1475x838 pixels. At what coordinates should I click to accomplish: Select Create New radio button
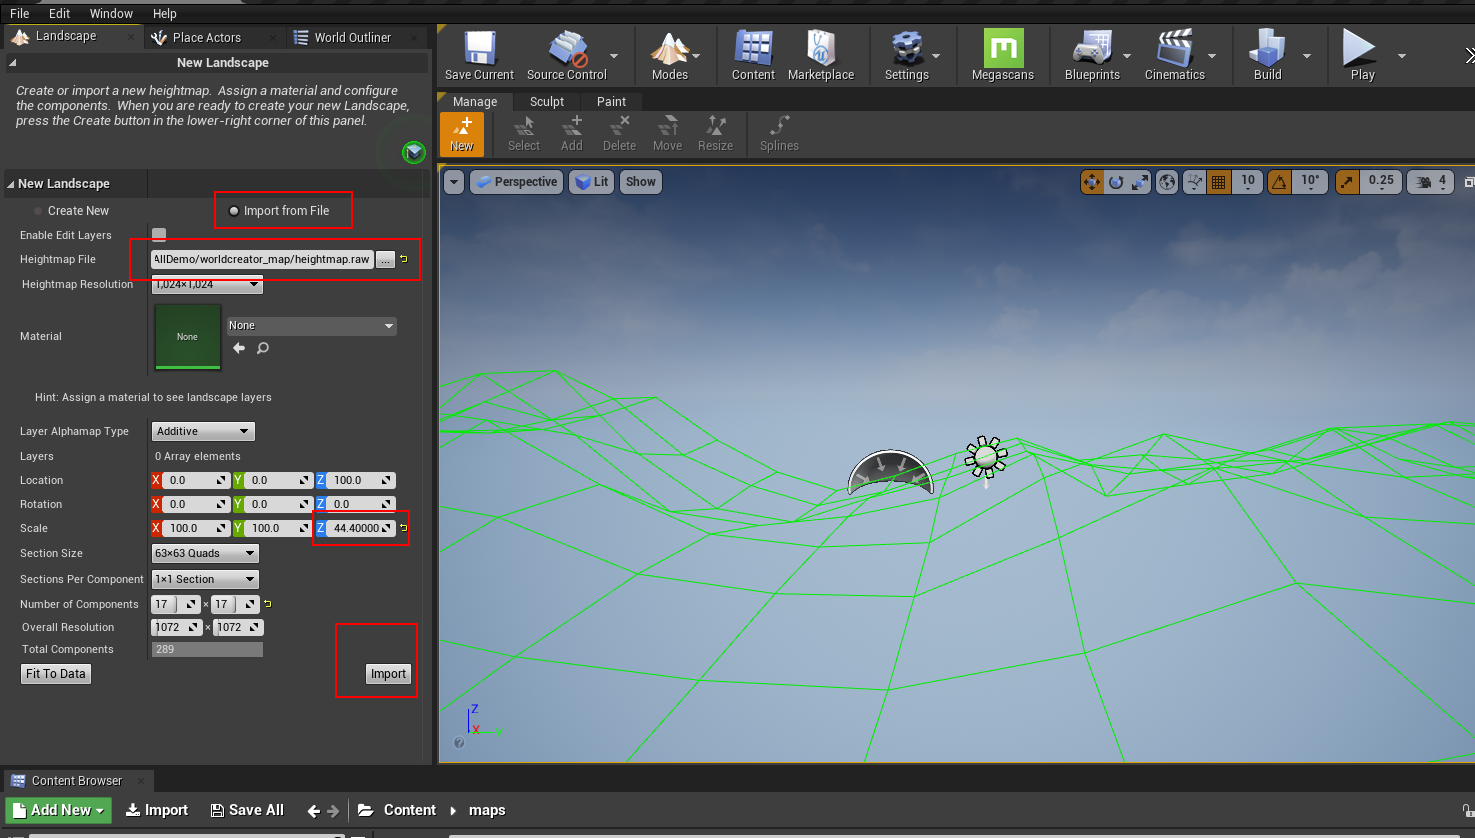coord(38,211)
